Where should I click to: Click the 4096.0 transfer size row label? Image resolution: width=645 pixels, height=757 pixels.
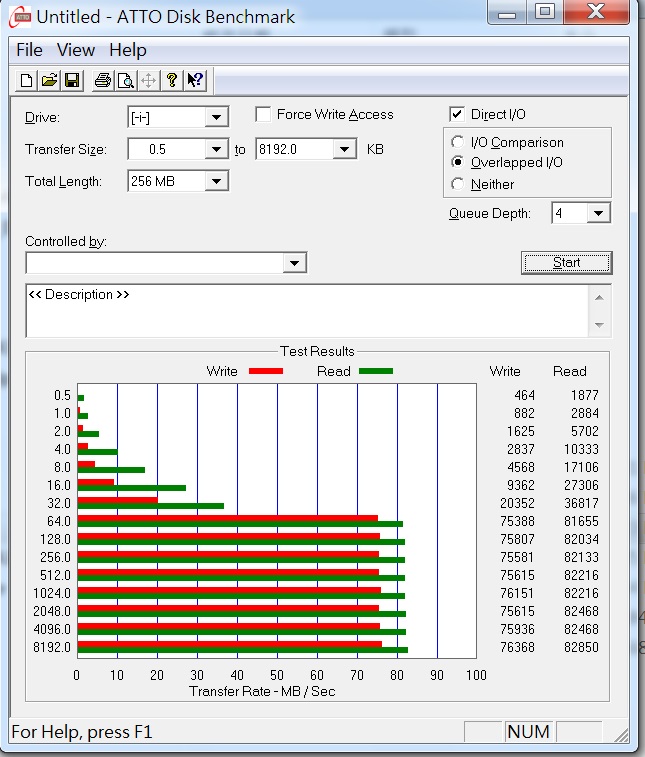52,629
